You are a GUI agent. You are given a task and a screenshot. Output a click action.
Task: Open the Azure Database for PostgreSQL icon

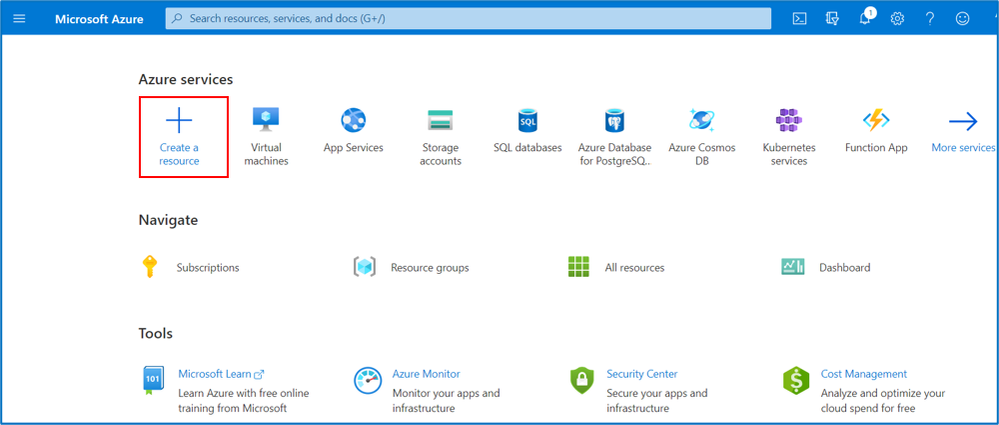coord(615,120)
